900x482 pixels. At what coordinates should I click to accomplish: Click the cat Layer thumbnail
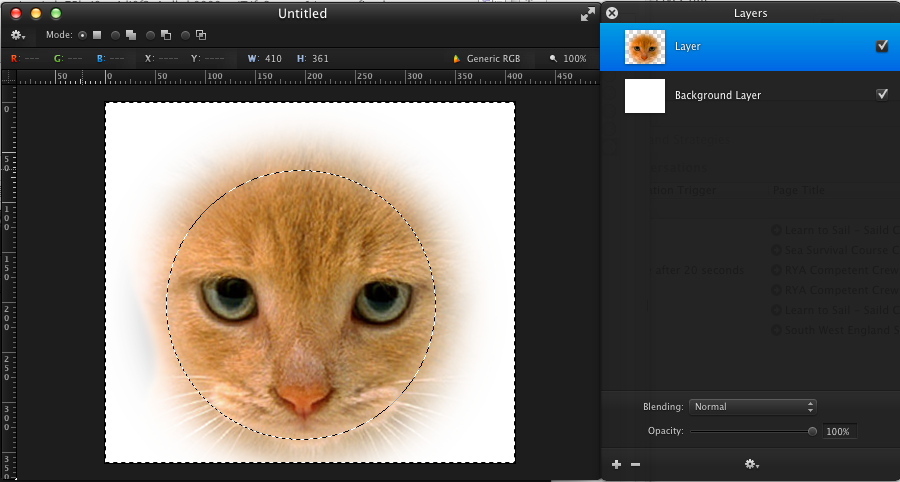[645, 47]
